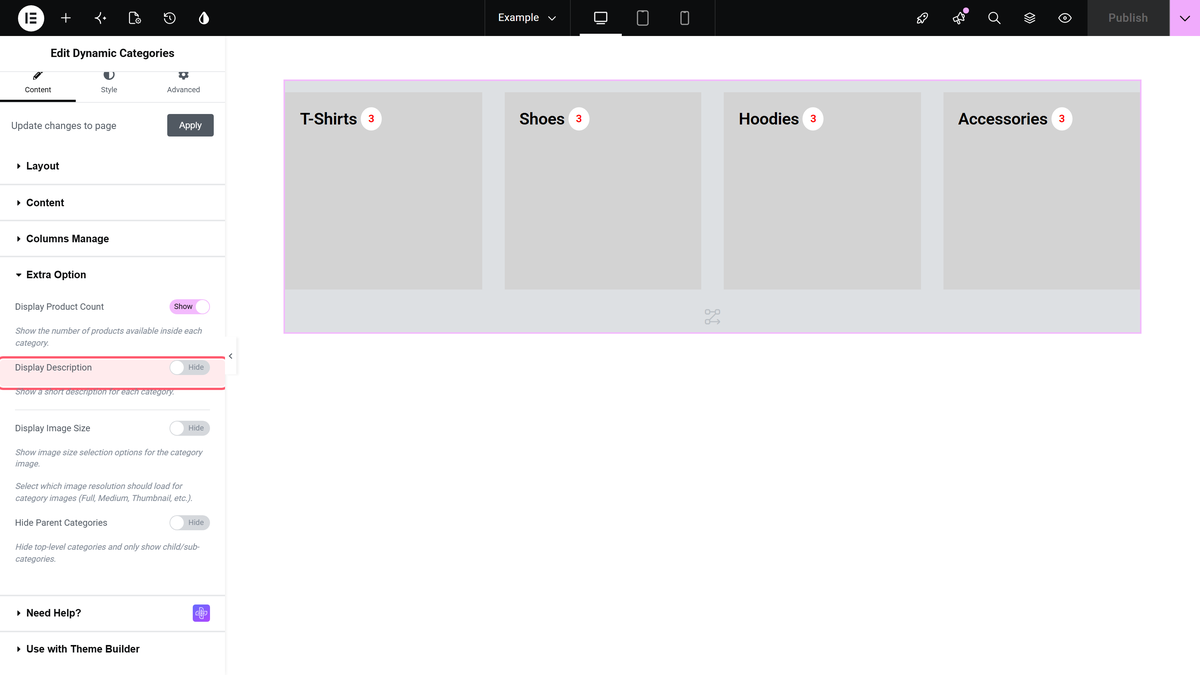This screenshot has height=675, width=1200.
Task: Click the T-Shirts count badge
Action: click(x=371, y=119)
